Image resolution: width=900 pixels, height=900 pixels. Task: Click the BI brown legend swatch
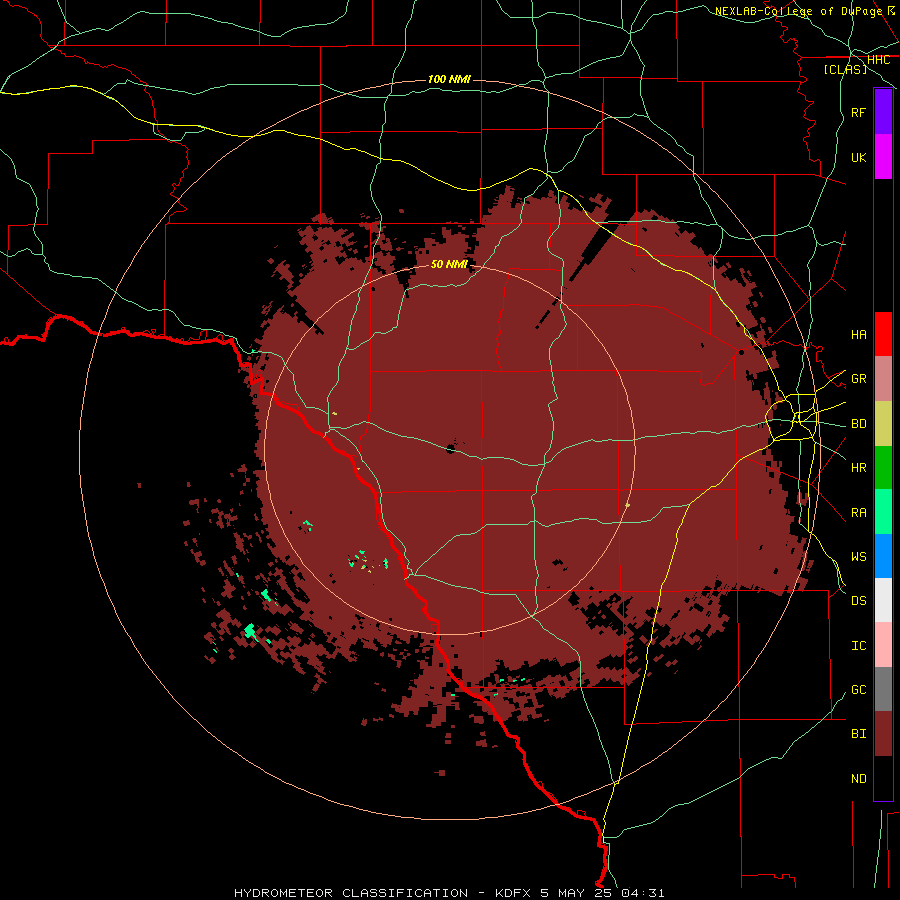tap(883, 734)
